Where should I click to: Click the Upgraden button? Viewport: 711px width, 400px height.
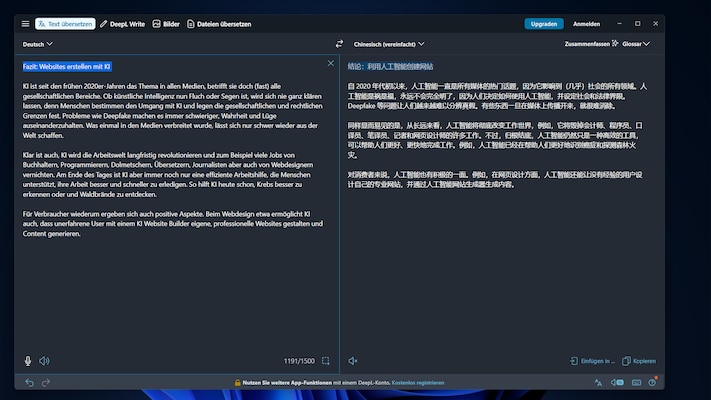point(544,24)
